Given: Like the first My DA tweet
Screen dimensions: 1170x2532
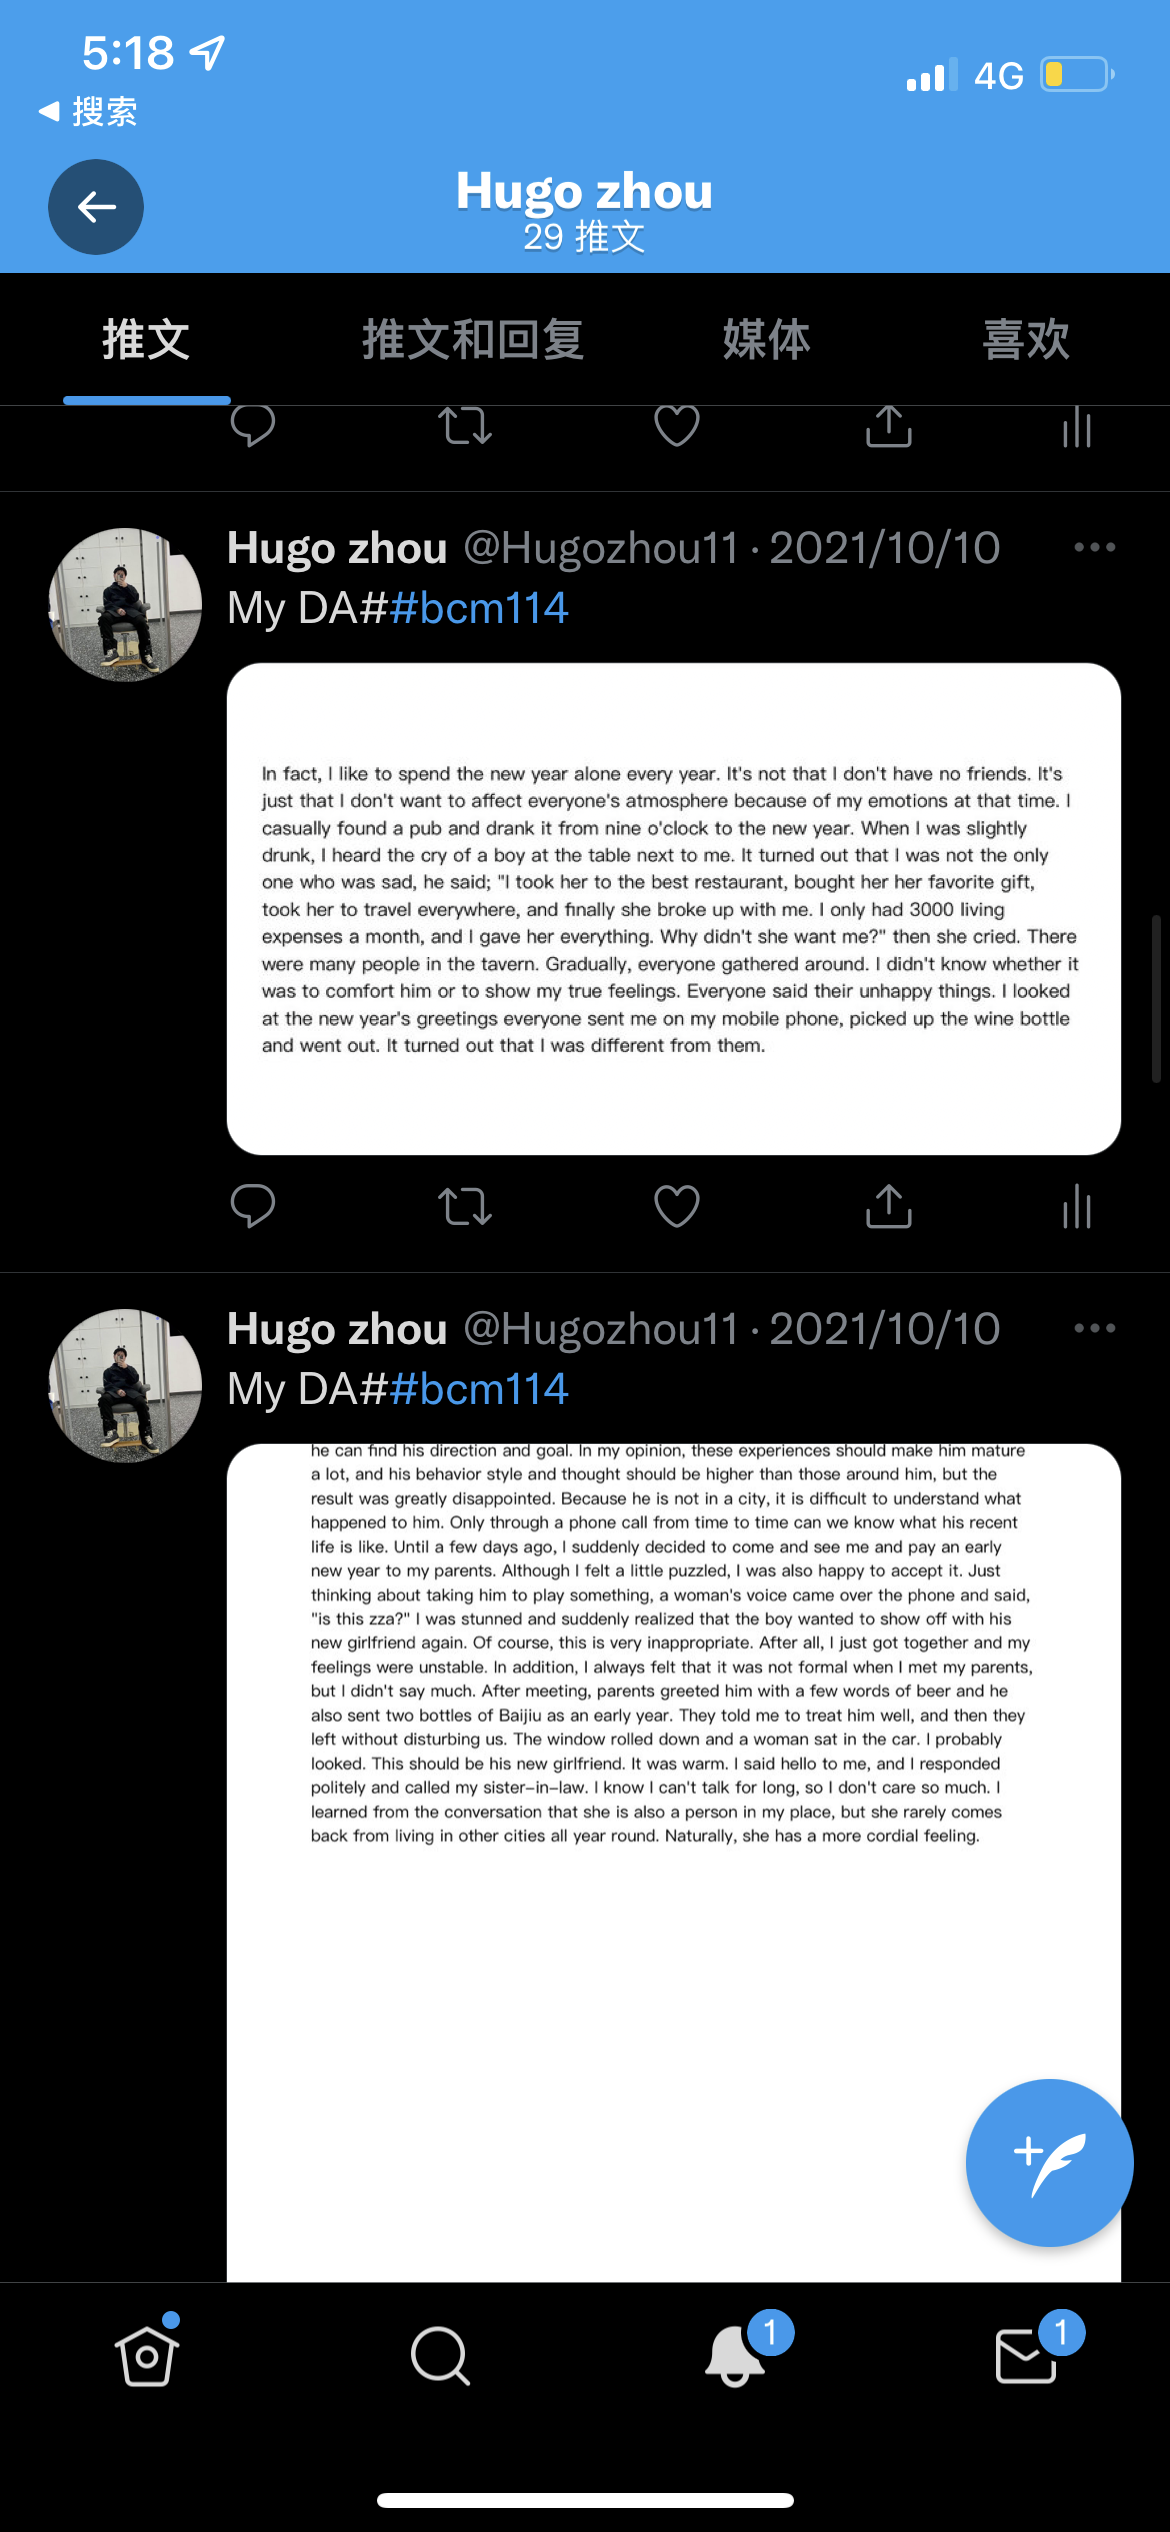Looking at the screenshot, I should point(677,1206).
